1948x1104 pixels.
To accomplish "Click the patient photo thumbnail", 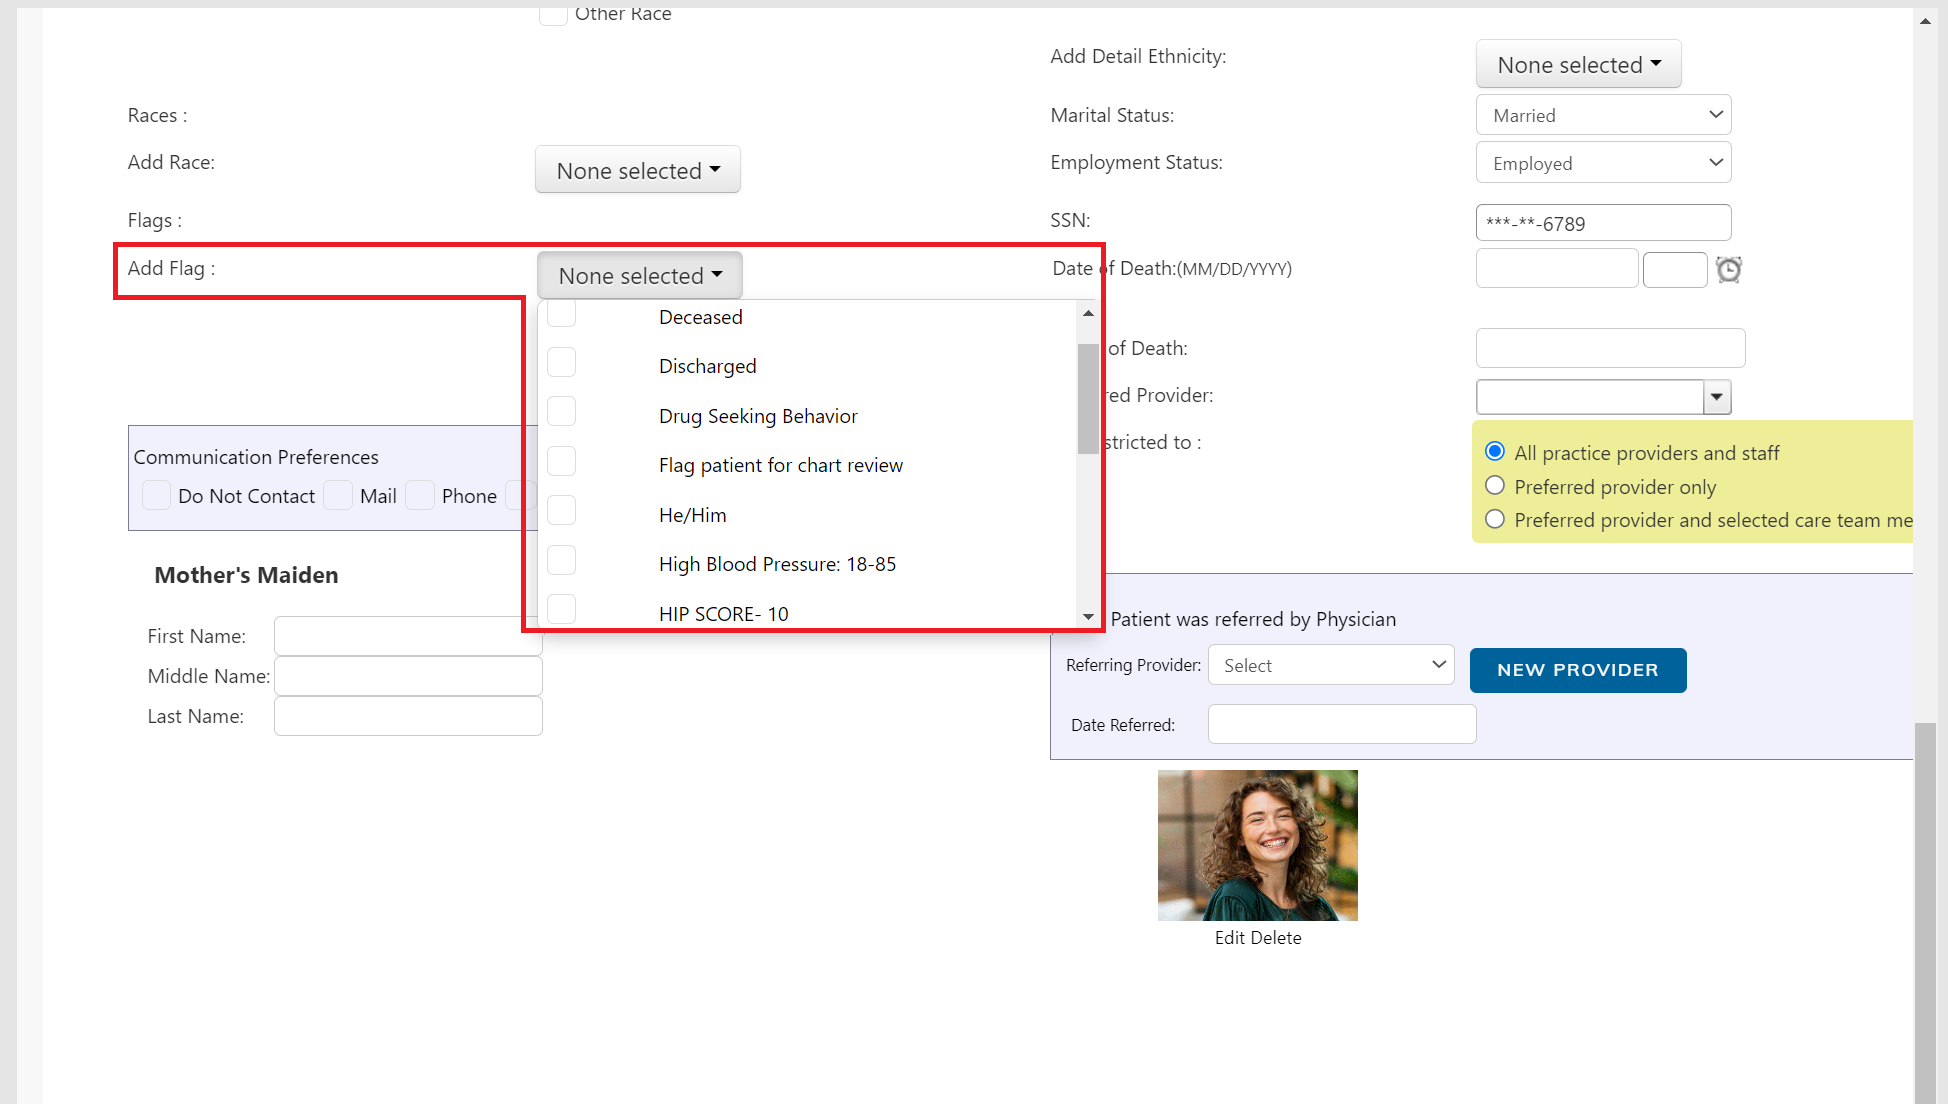I will pyautogui.click(x=1257, y=845).
